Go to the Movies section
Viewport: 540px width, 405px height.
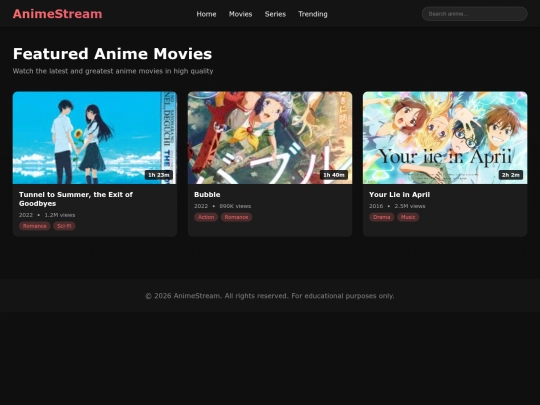coord(240,14)
